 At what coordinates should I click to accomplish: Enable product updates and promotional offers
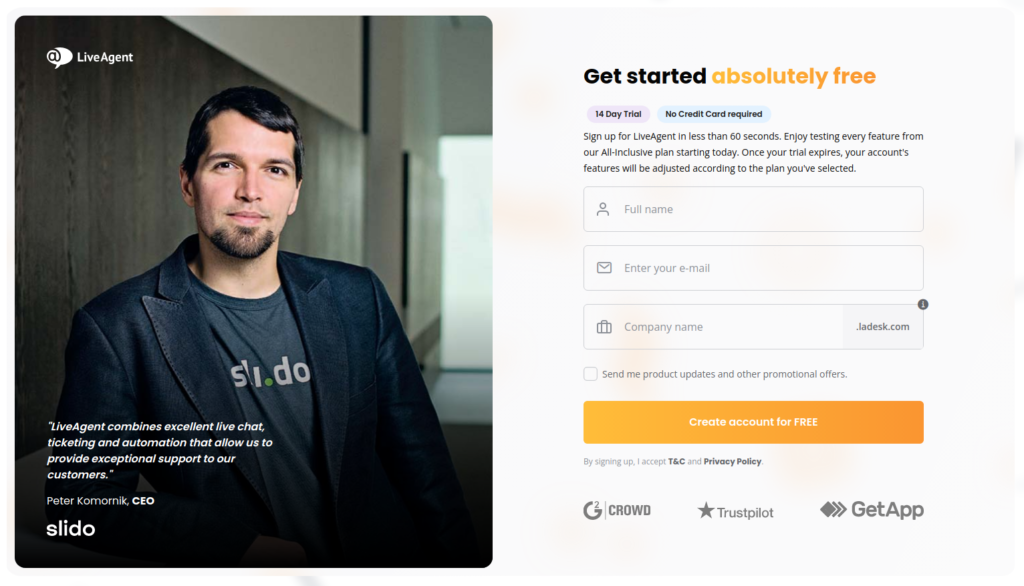590,373
